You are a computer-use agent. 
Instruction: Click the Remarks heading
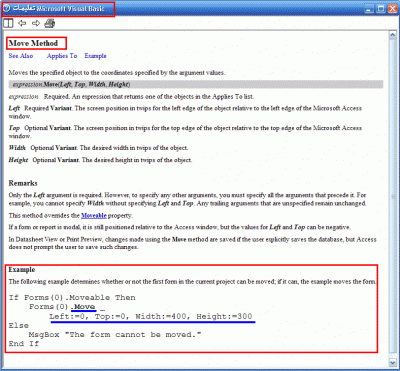click(23, 183)
